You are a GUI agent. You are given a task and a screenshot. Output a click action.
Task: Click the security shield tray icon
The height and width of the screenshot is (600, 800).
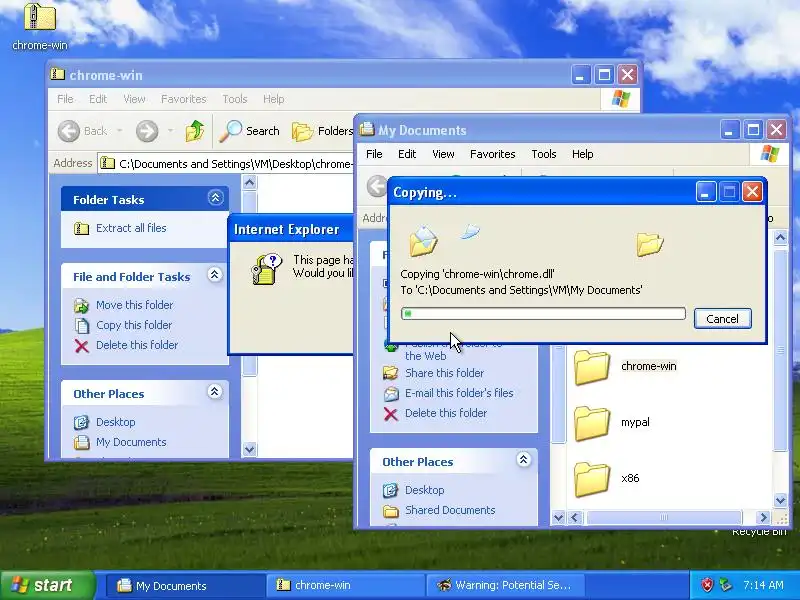click(707, 585)
